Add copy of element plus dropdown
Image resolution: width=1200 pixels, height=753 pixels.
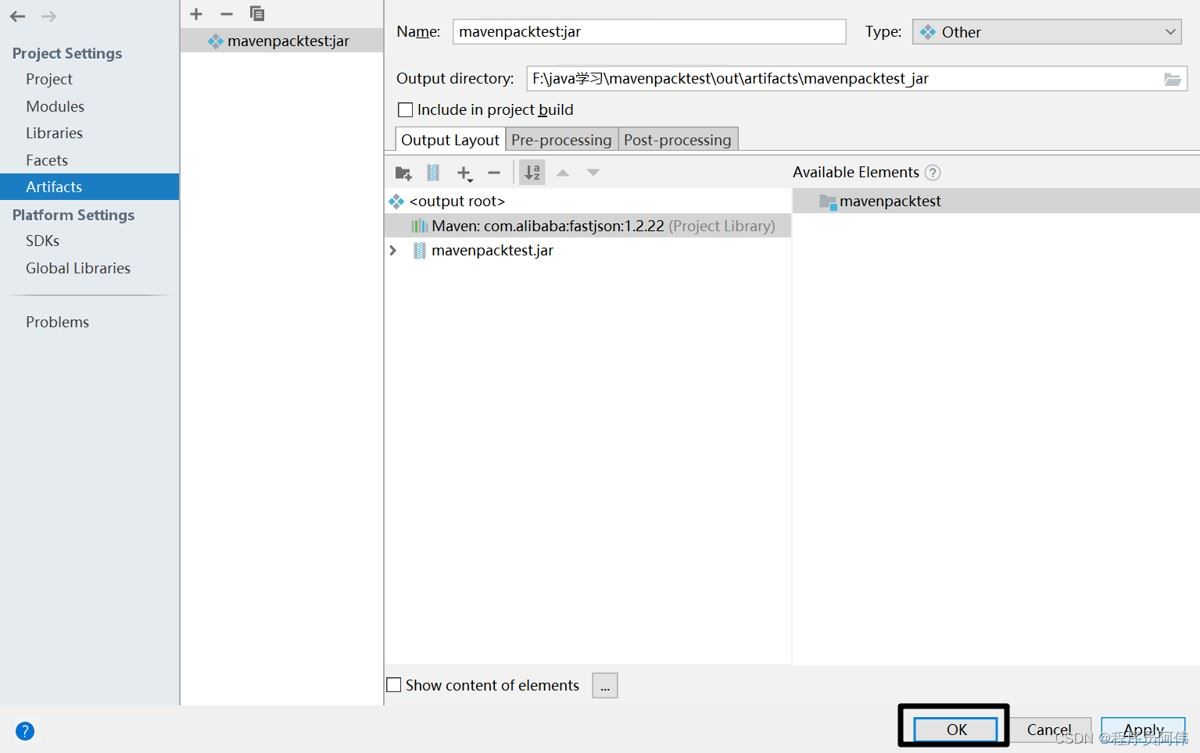(x=464, y=173)
